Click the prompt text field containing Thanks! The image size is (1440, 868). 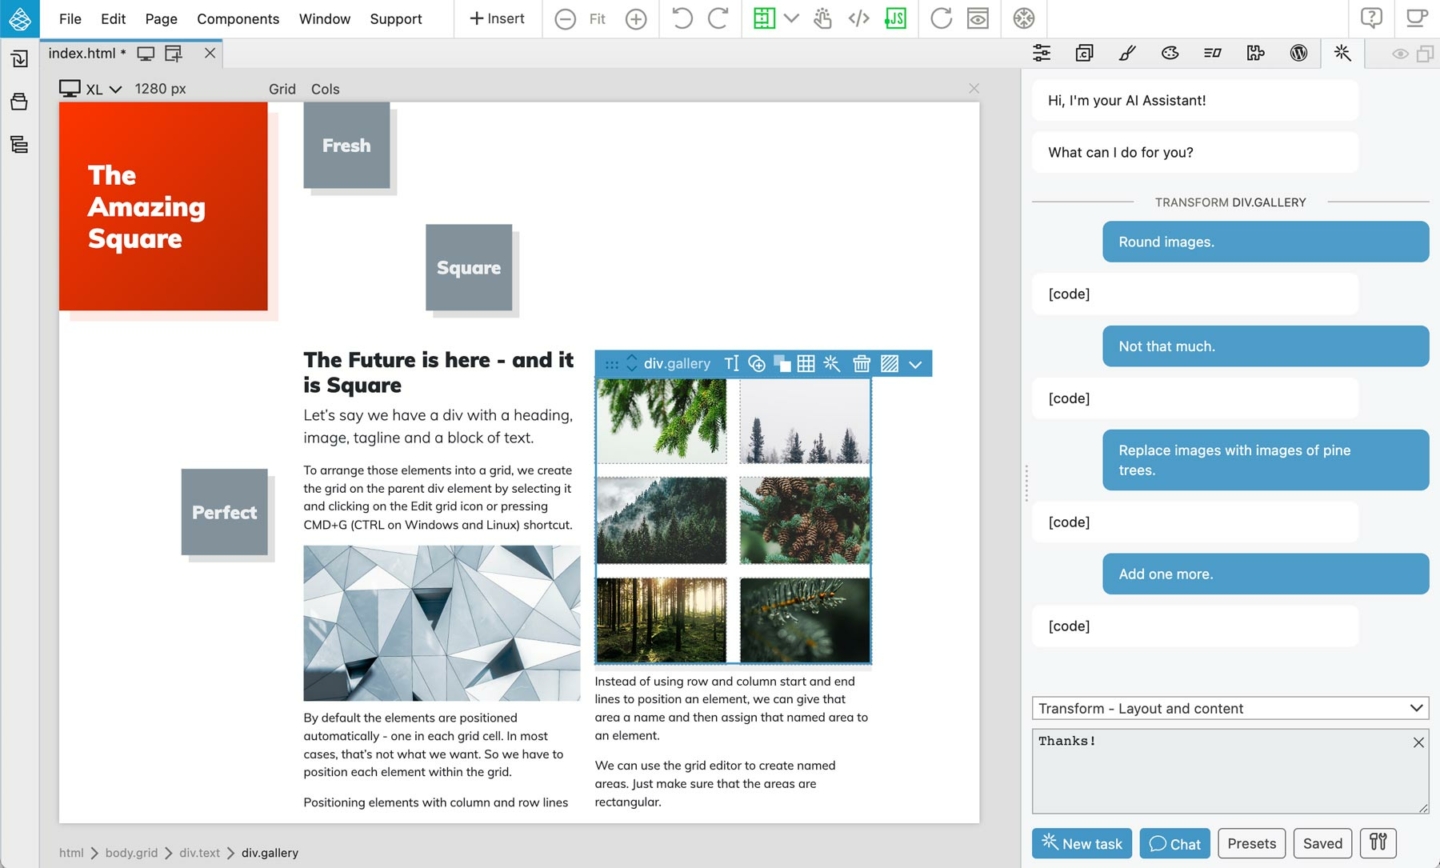(1220, 770)
